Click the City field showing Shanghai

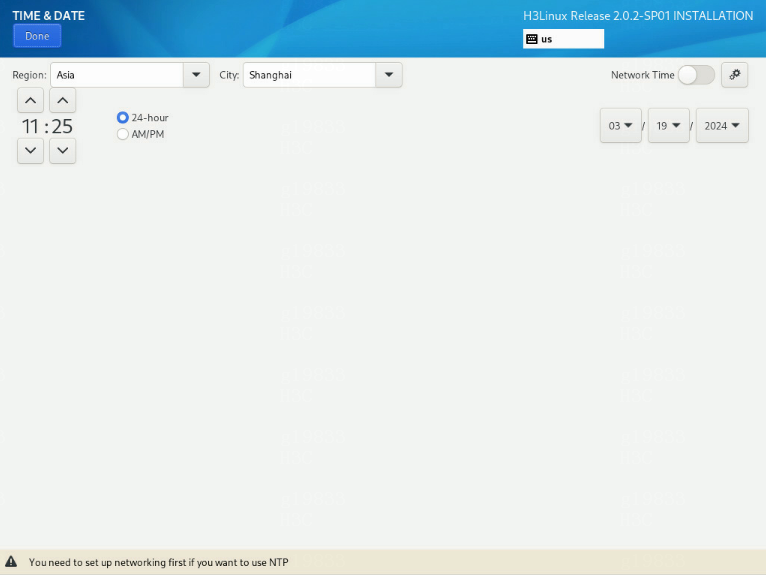[309, 75]
